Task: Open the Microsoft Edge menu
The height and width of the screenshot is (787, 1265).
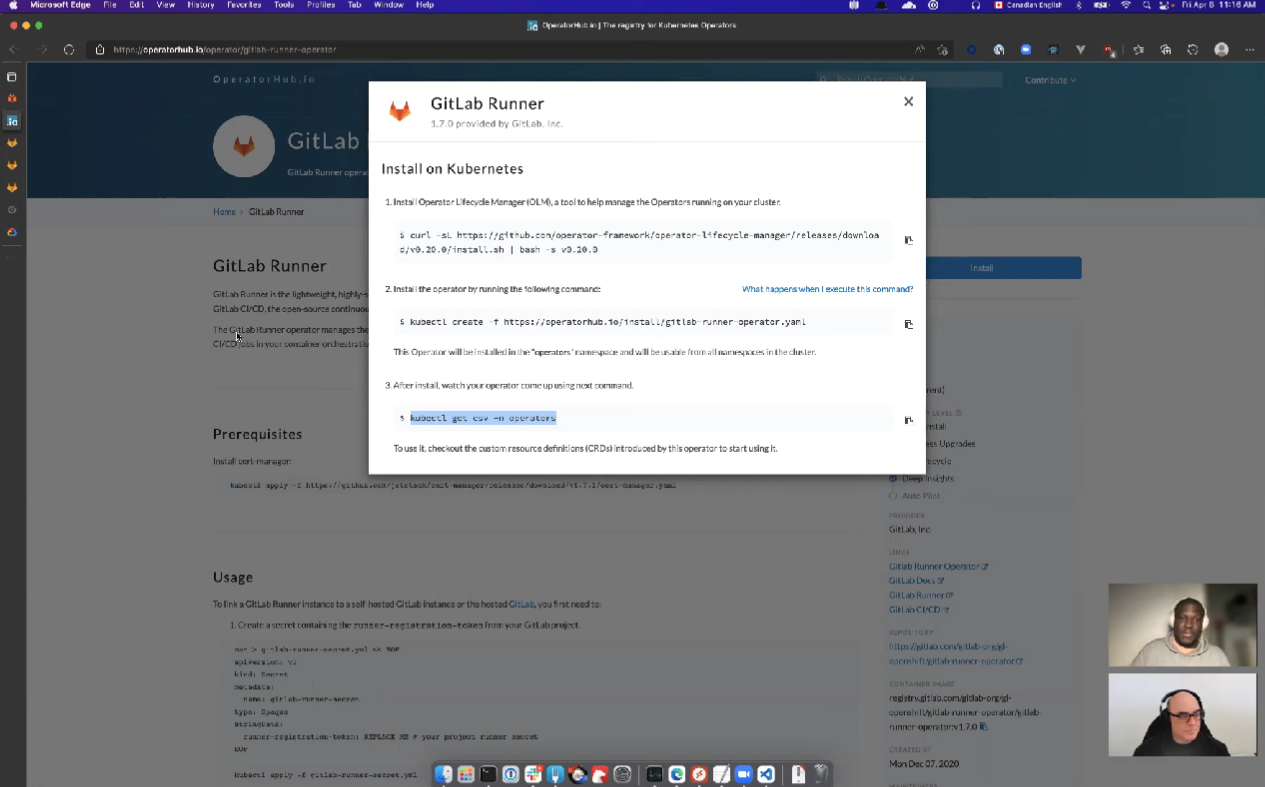Action: (x=60, y=5)
